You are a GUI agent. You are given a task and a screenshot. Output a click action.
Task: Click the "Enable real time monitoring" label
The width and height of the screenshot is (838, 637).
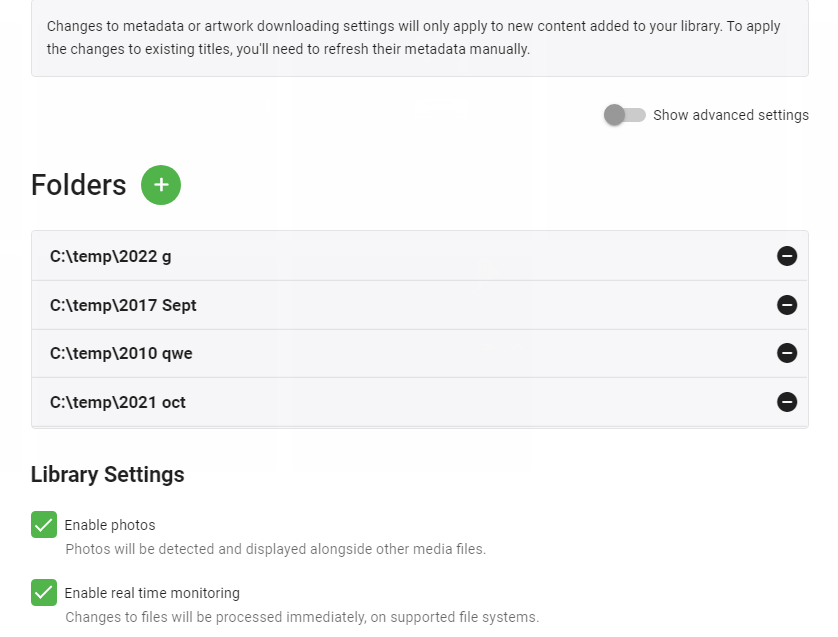[152, 593]
